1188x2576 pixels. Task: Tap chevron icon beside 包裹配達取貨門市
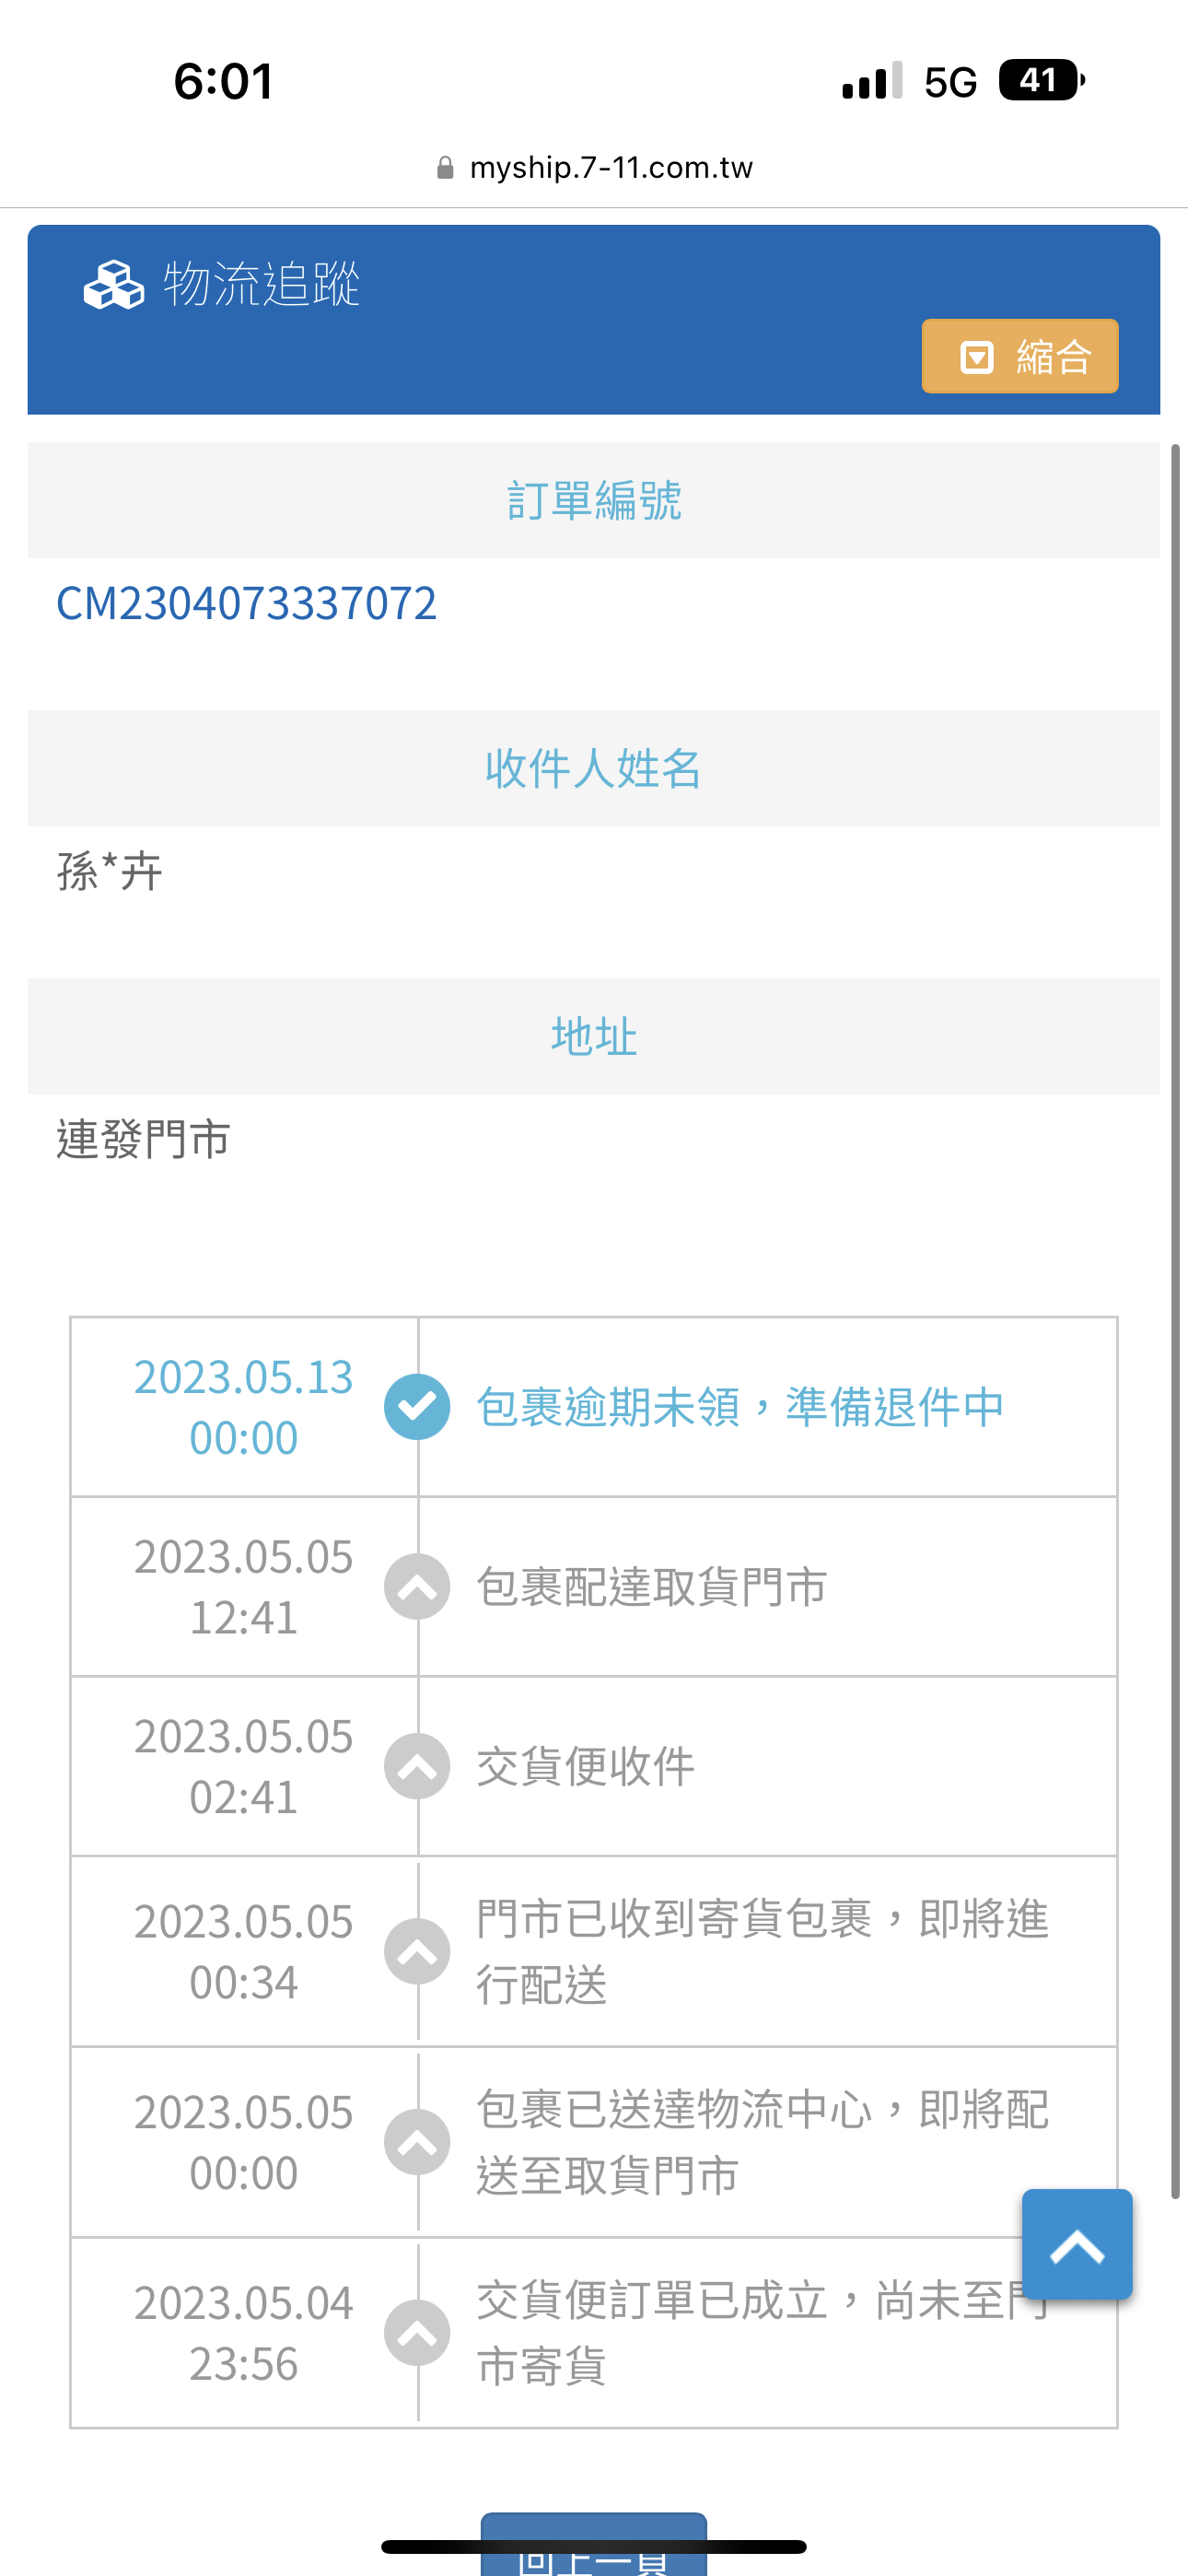417,1586
